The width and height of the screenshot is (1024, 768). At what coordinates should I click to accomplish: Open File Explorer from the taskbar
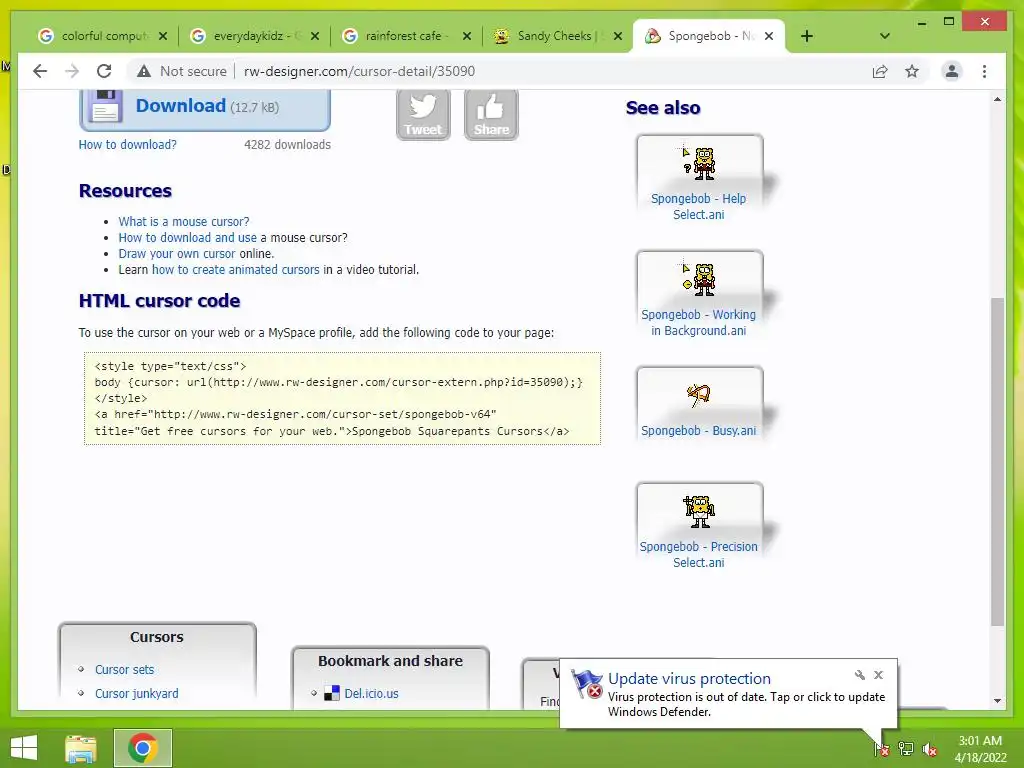(80, 748)
